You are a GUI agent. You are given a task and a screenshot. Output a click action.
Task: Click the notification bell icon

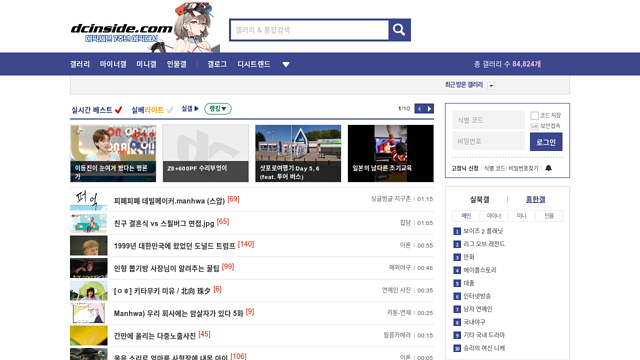click(x=548, y=168)
